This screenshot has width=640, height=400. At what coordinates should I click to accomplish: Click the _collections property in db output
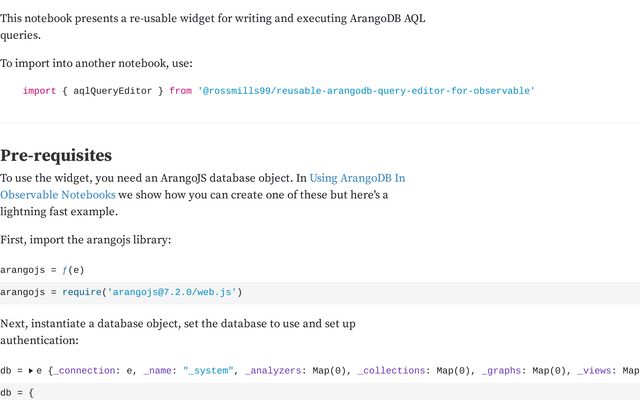coord(391,371)
